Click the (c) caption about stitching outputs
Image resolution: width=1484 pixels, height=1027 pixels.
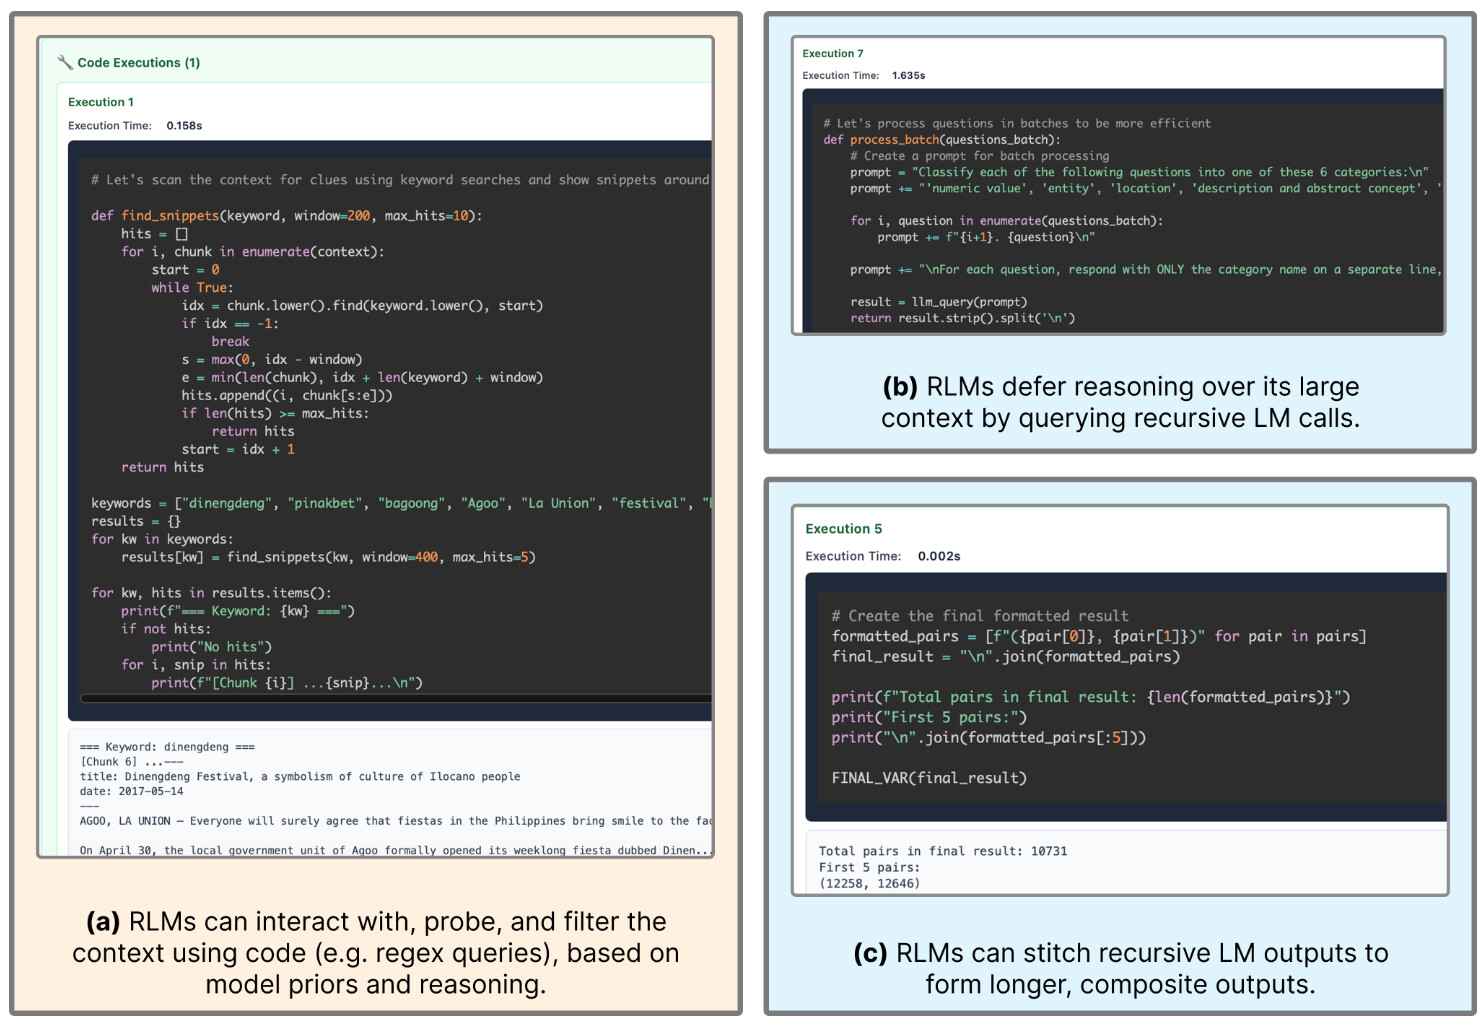click(x=1120, y=968)
